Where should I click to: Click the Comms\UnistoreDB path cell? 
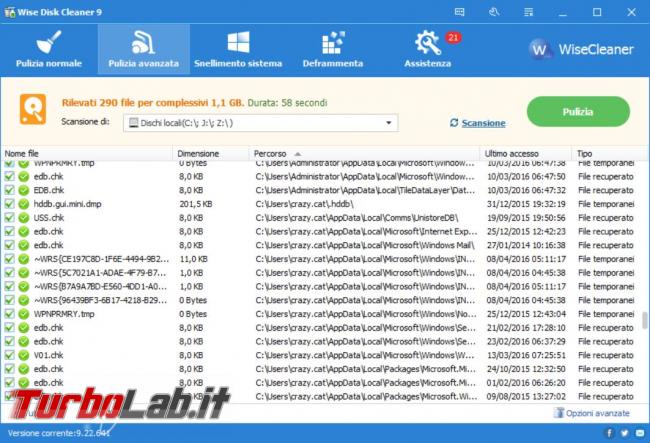(x=357, y=218)
